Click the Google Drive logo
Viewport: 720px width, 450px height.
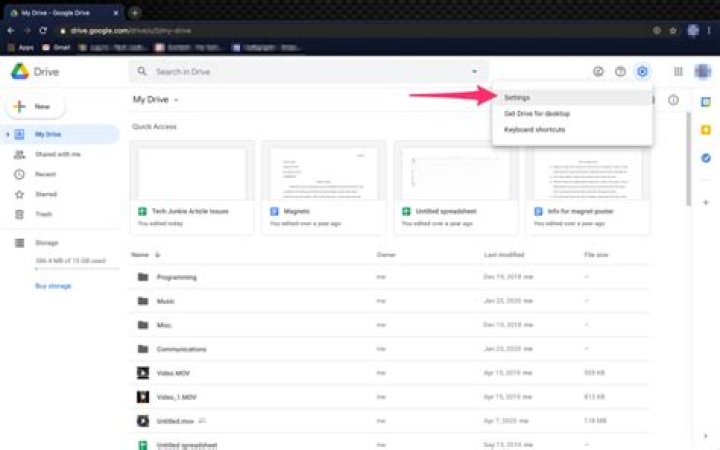(20, 72)
